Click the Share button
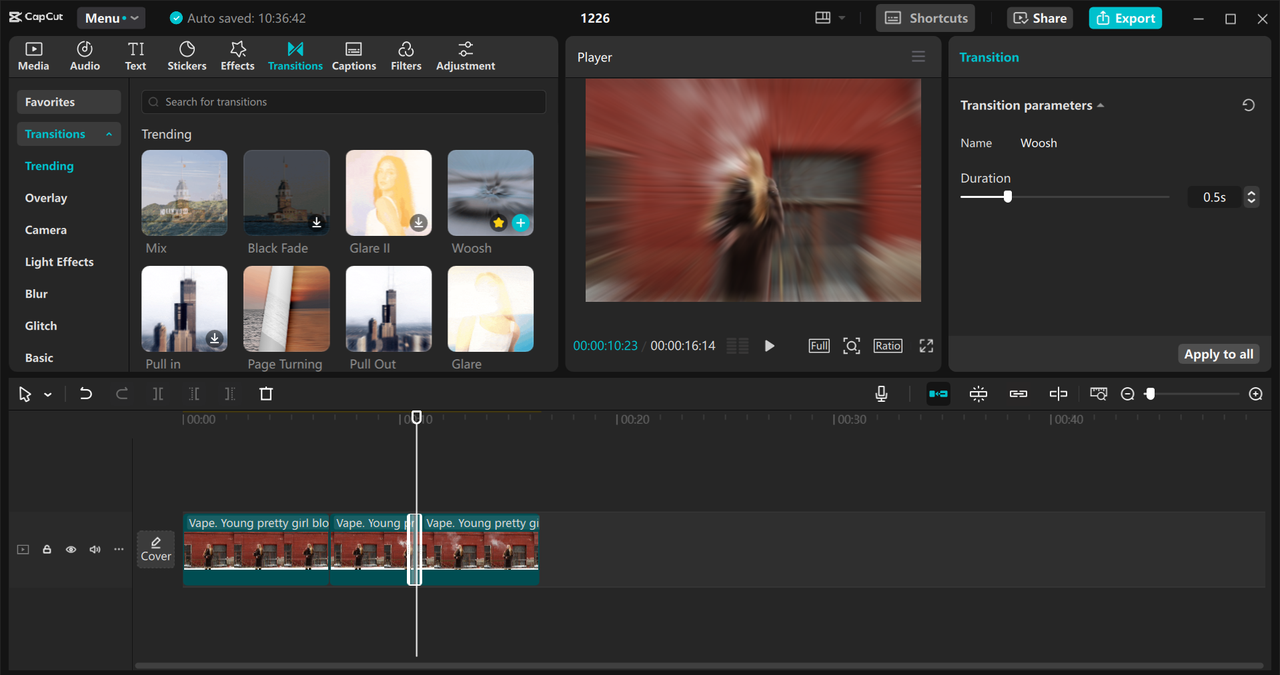1280x675 pixels. tap(1040, 18)
